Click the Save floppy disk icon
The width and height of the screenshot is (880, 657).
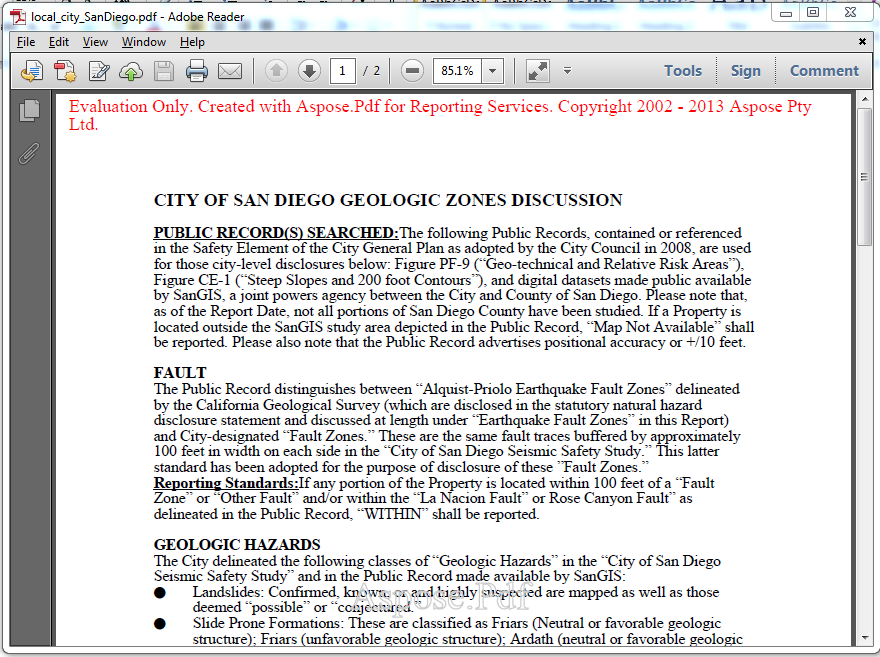click(164, 71)
